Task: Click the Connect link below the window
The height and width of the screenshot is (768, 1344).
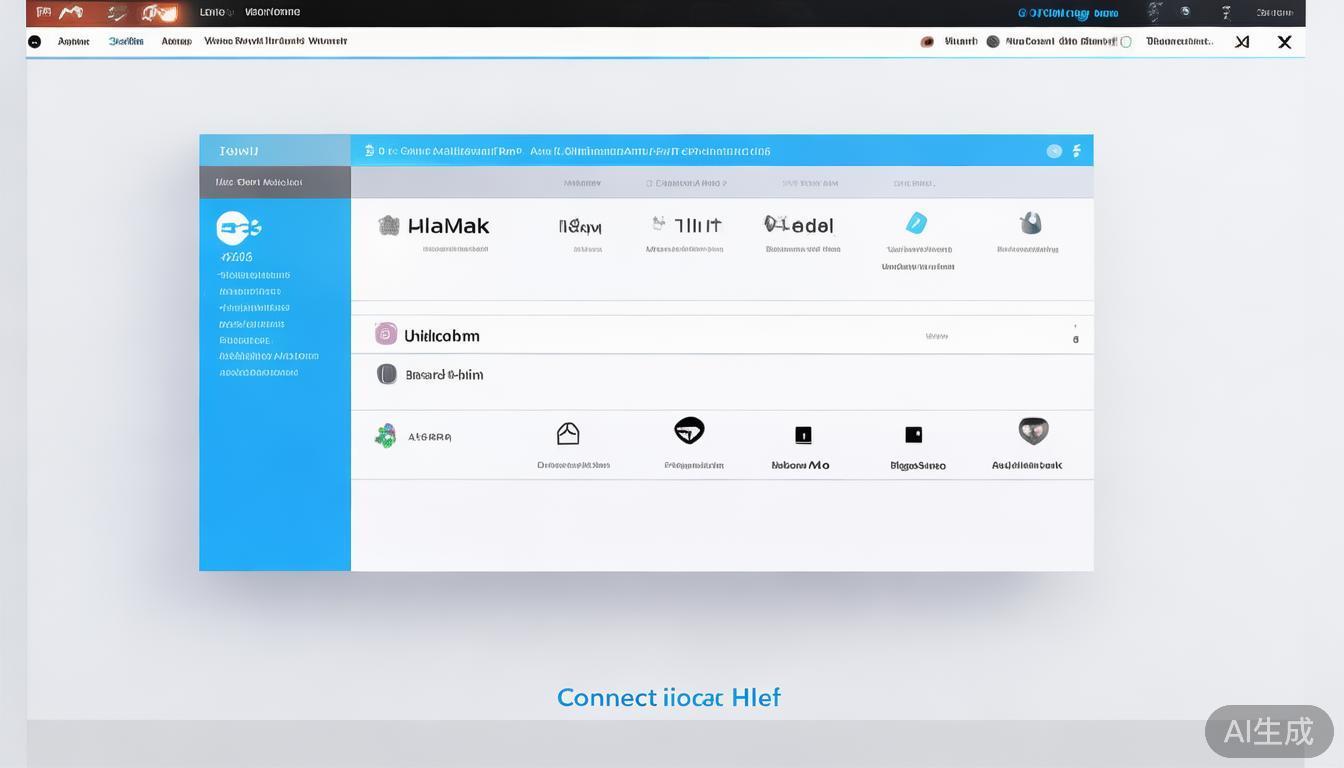Action: (668, 697)
